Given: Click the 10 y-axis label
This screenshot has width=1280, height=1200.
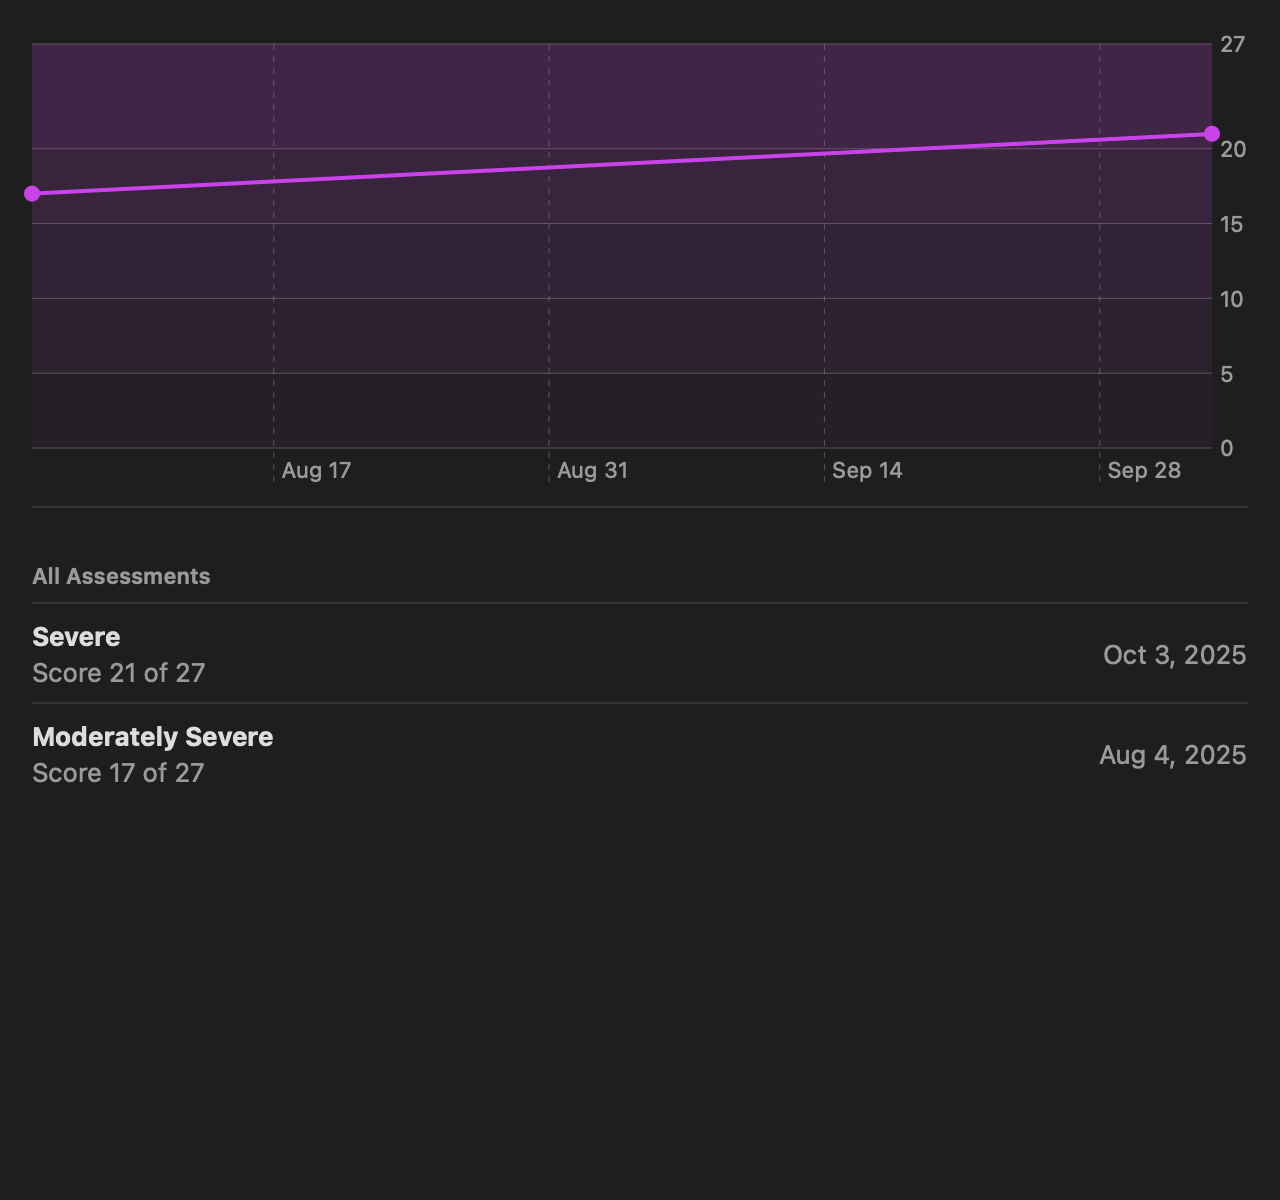Looking at the screenshot, I should (x=1232, y=300).
